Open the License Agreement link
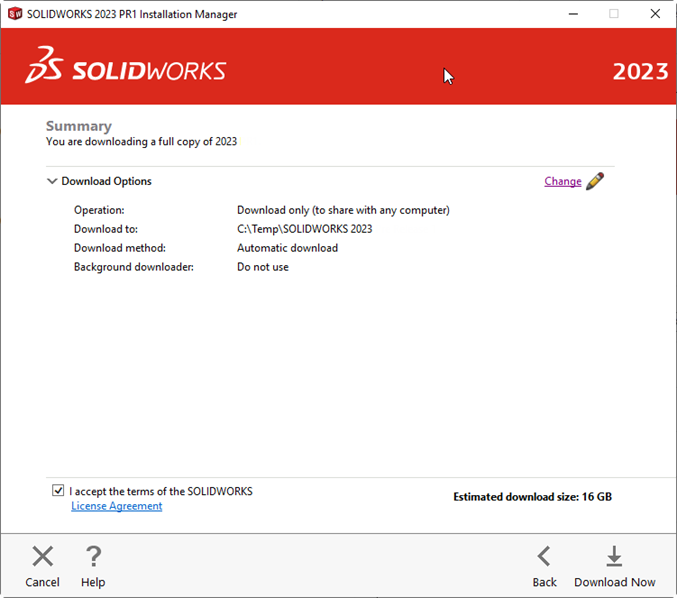The image size is (677, 598). [x=116, y=506]
